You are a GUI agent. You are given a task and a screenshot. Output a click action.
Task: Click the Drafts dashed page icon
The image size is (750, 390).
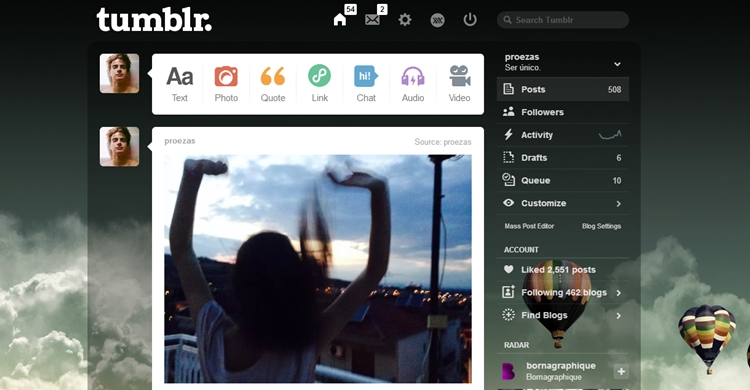click(508, 157)
